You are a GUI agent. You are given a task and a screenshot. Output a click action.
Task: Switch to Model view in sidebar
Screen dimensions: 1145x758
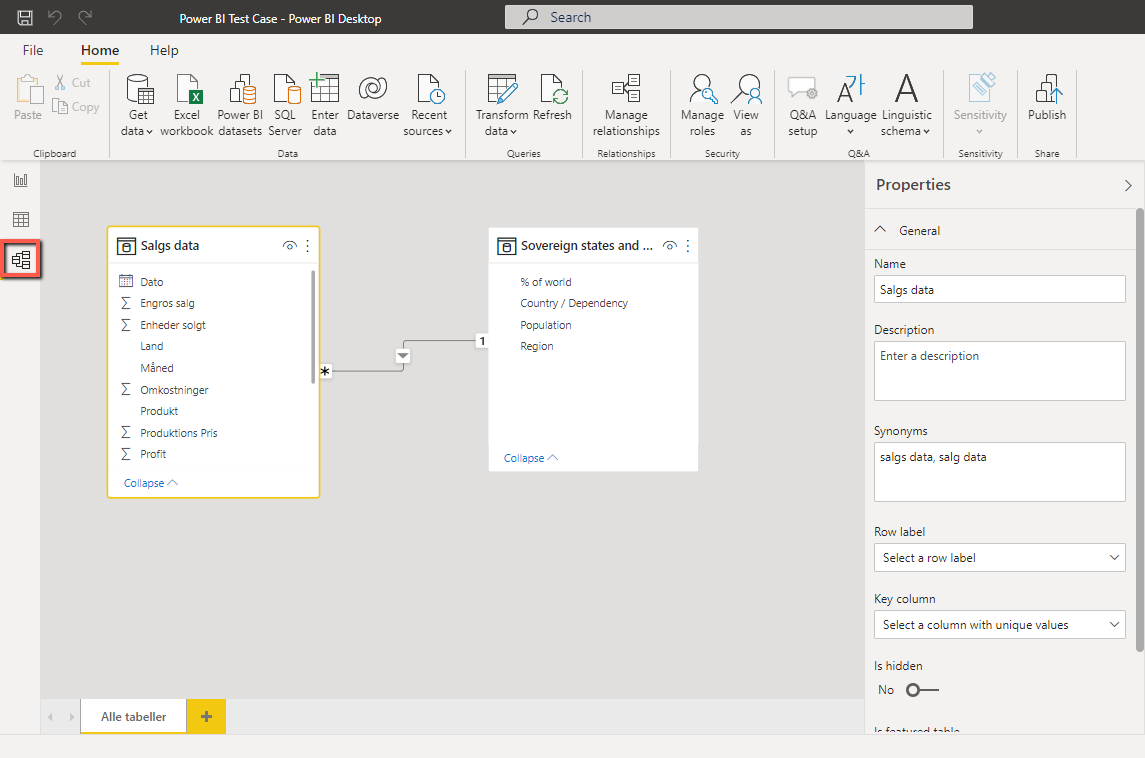coord(21,259)
